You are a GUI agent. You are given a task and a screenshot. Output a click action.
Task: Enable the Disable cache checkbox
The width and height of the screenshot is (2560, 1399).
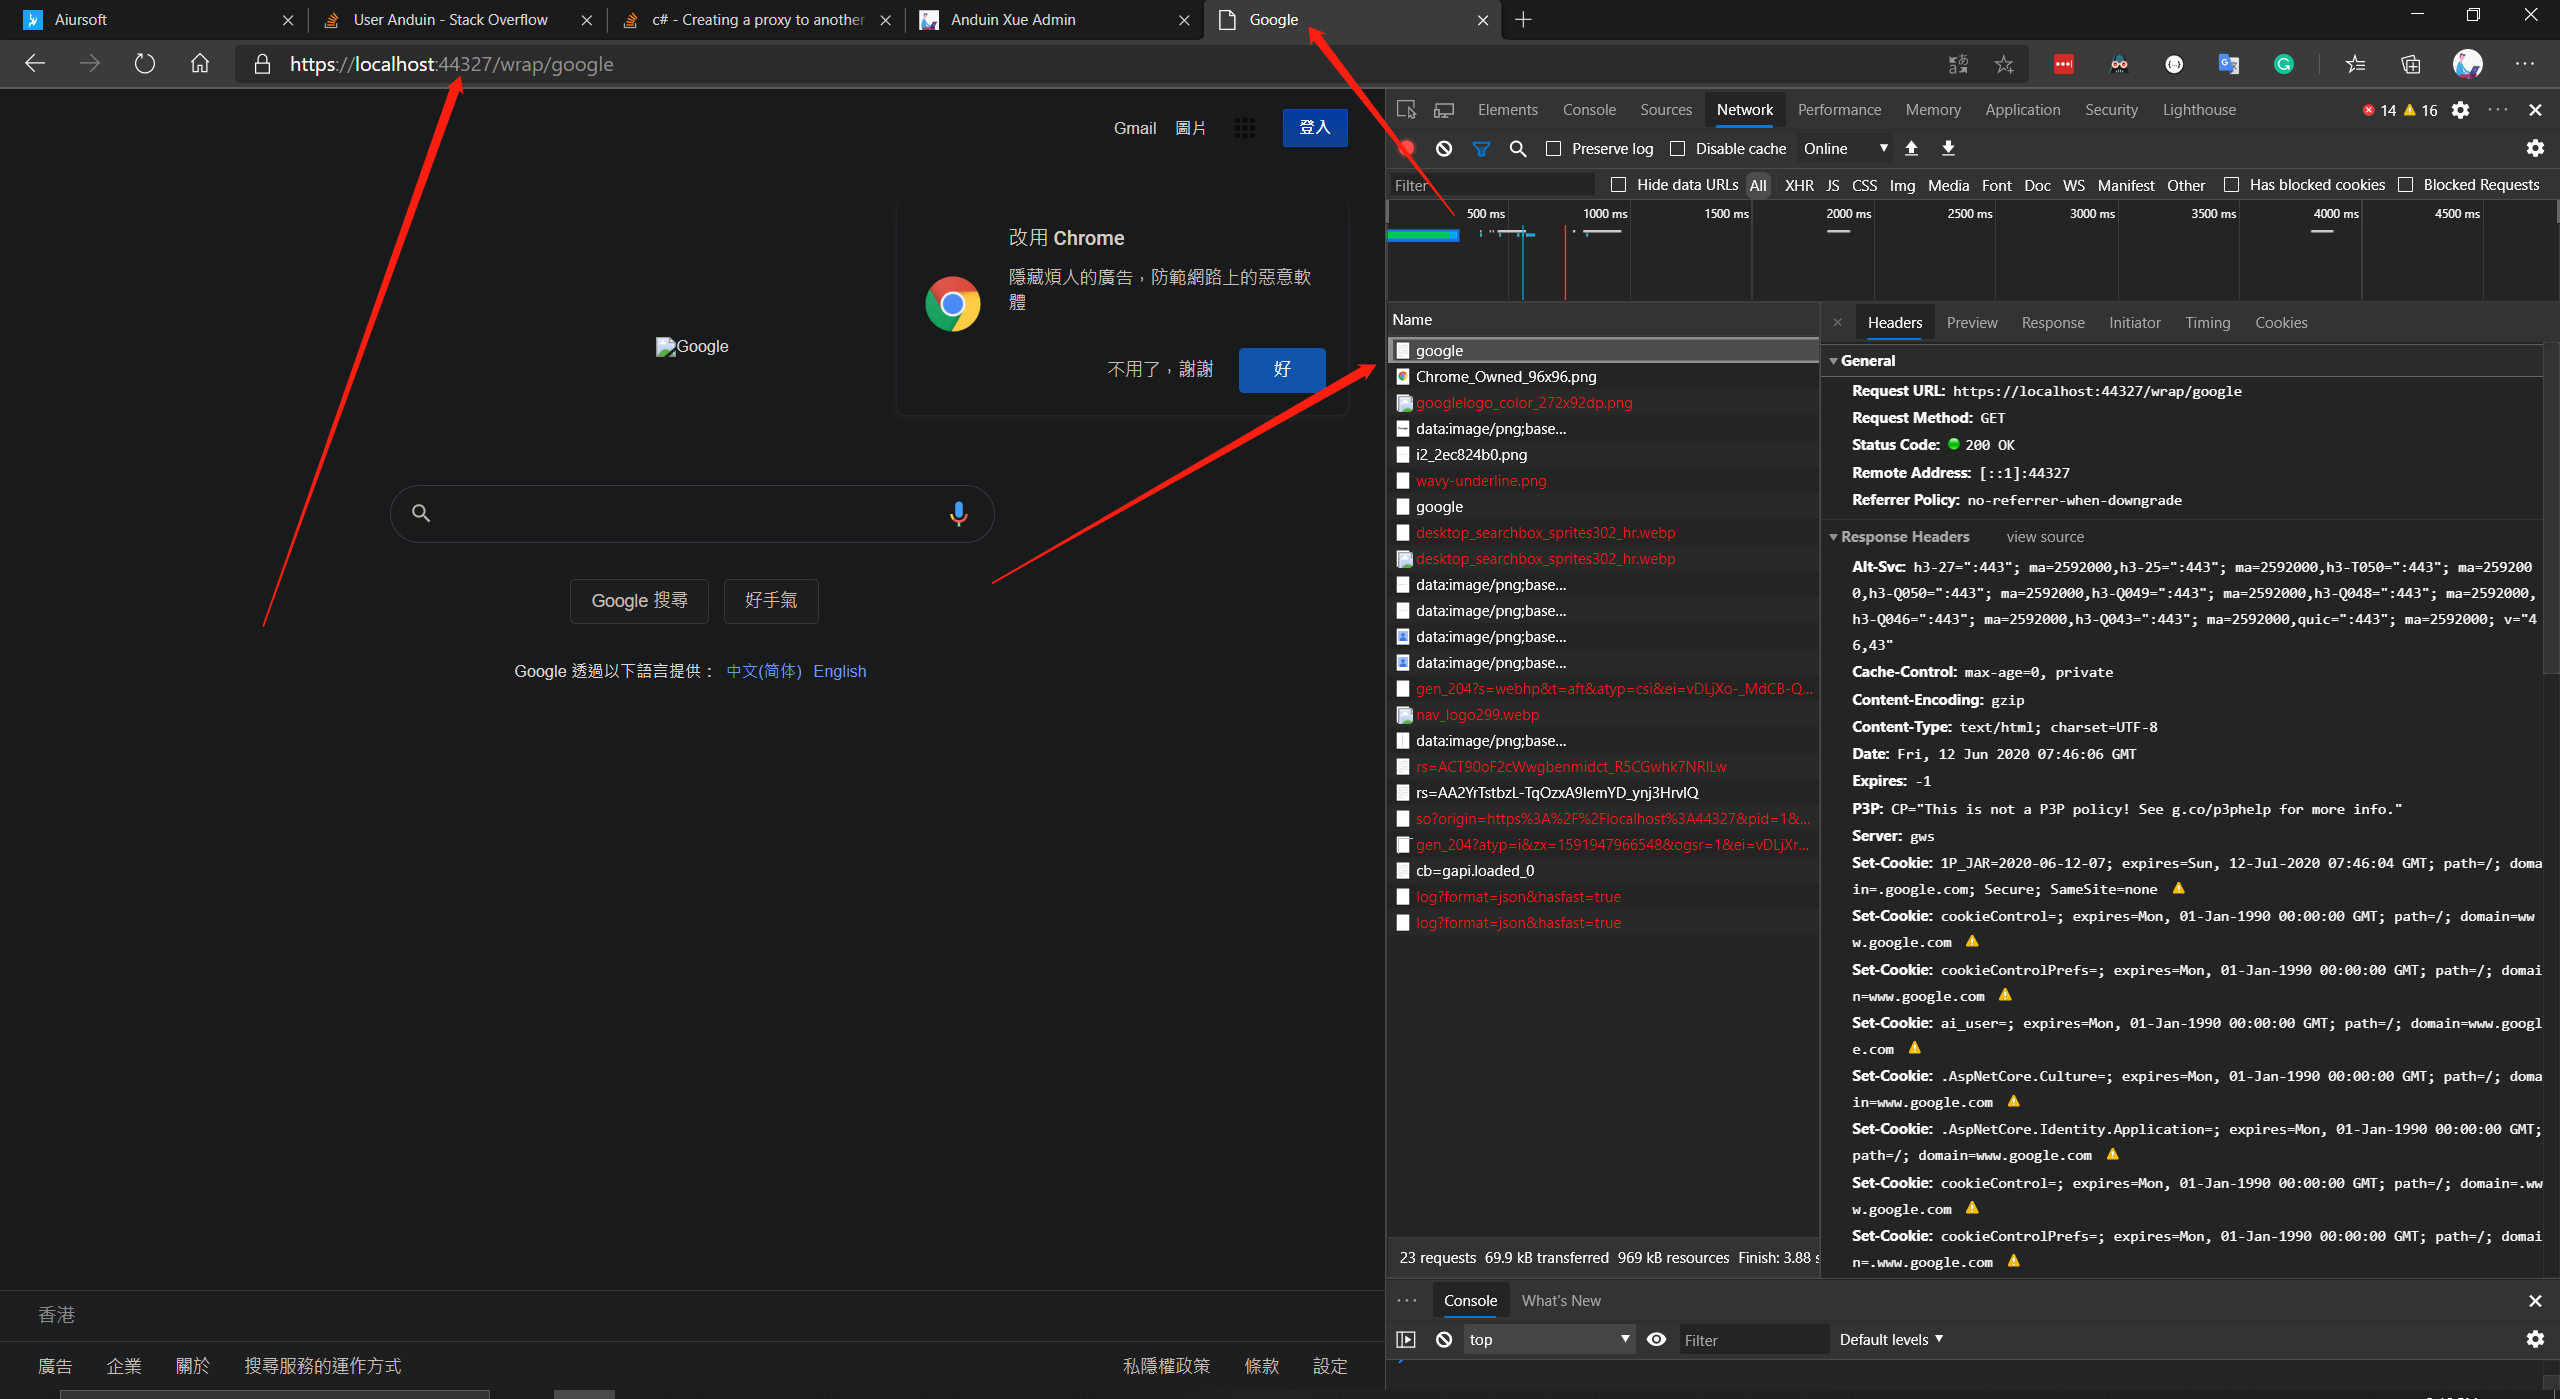1678,148
